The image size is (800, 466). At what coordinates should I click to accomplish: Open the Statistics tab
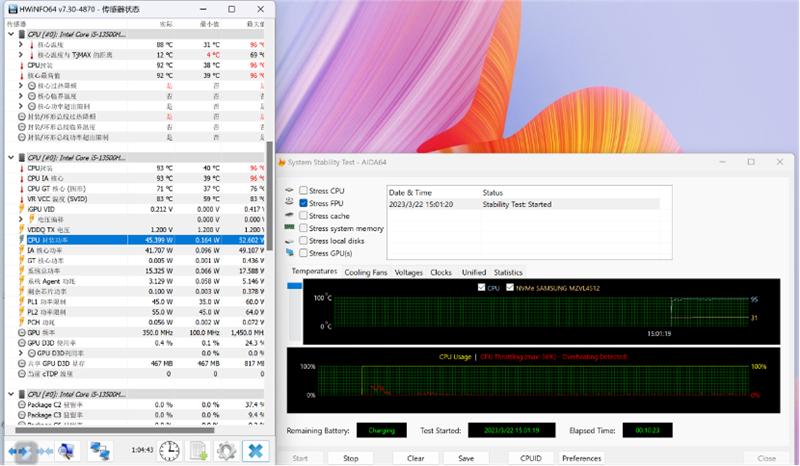508,272
